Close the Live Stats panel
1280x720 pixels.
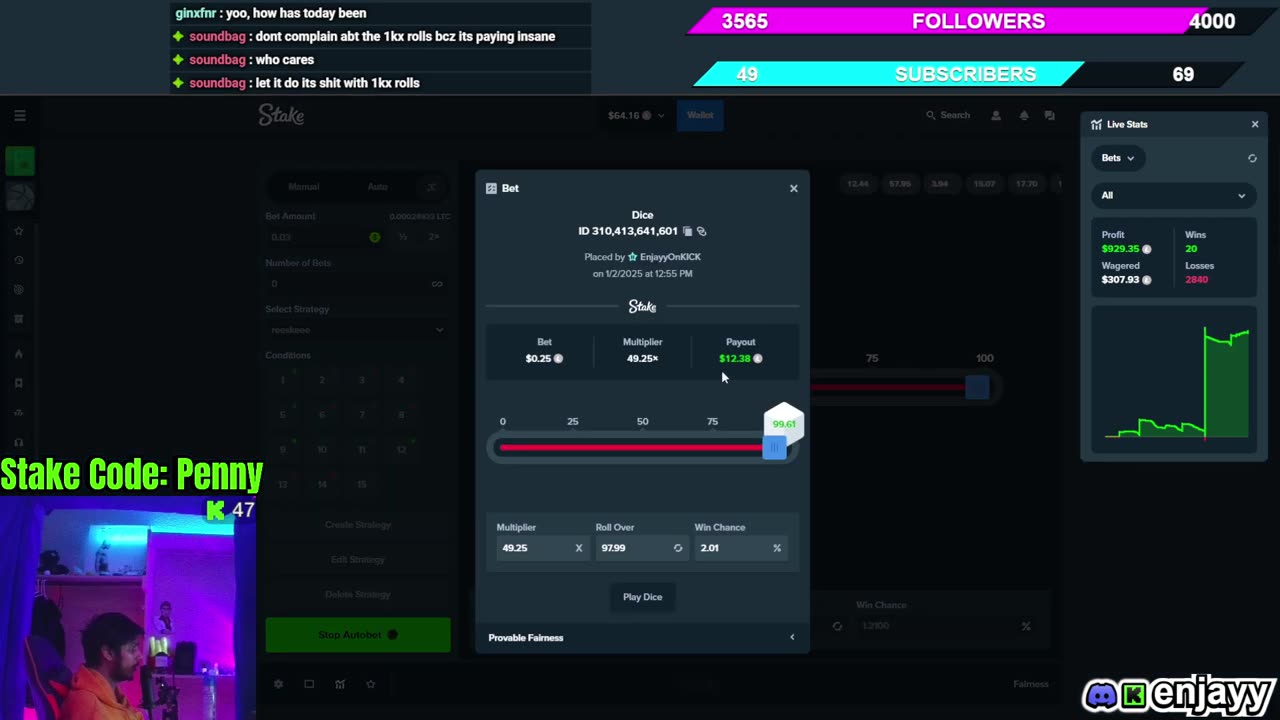[1255, 124]
